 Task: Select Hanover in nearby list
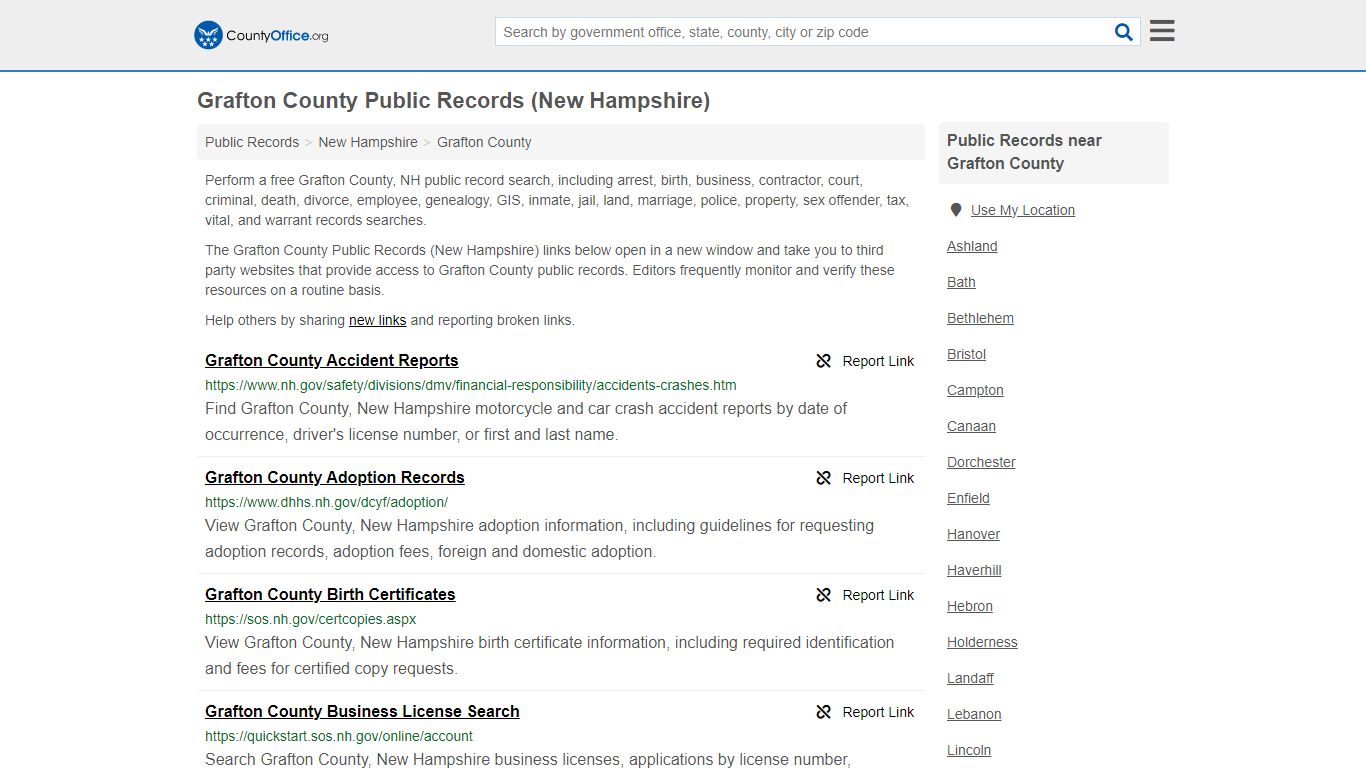click(973, 534)
